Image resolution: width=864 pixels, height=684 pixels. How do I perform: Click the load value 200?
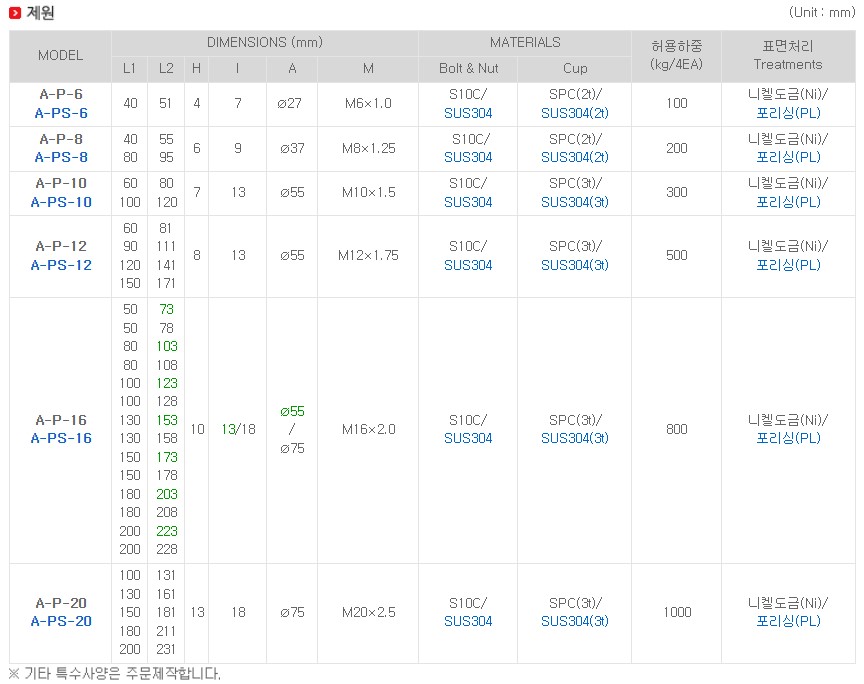(x=676, y=148)
